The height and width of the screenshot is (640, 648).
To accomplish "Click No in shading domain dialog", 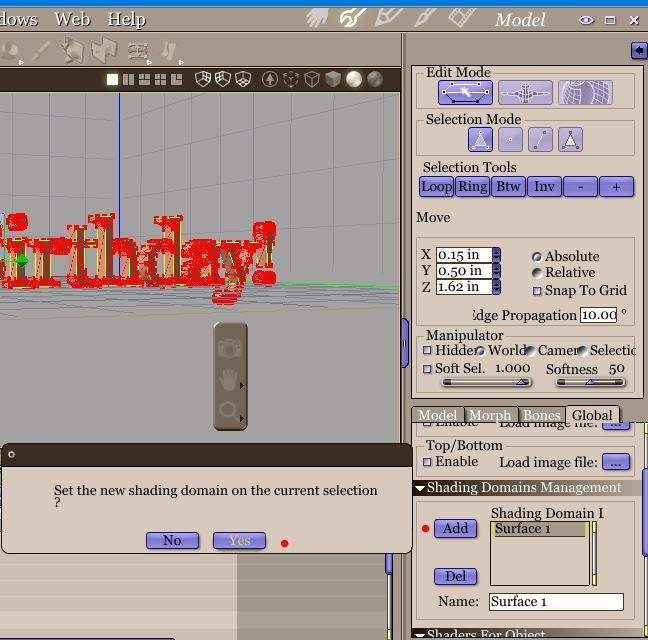I will pos(172,540).
